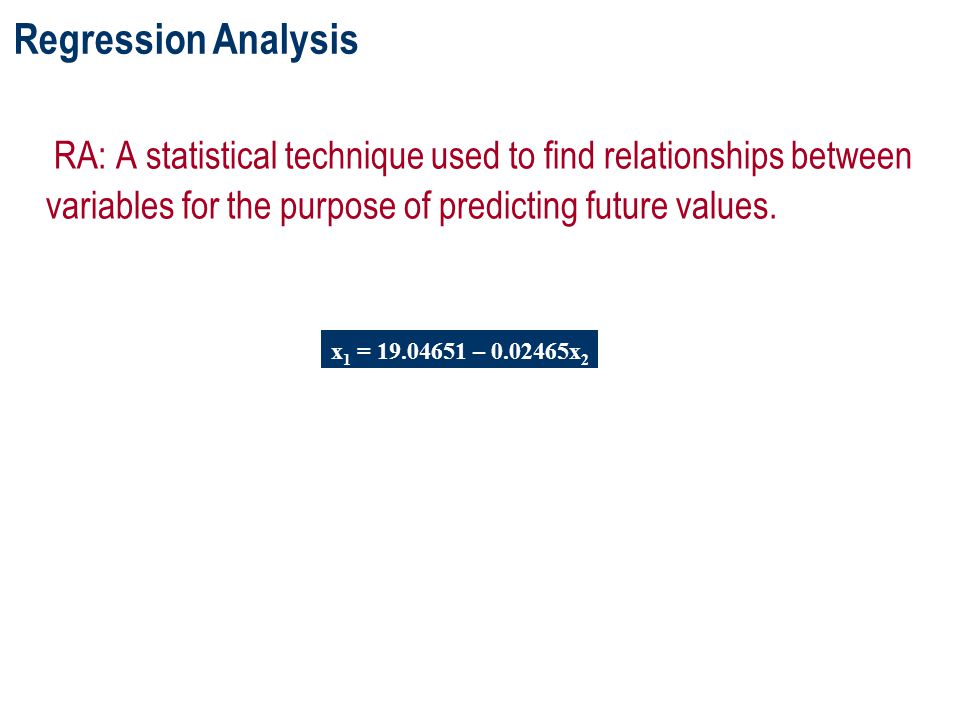The image size is (960, 720).
Task: Select the word find in the definition
Action: [x=569, y=156]
